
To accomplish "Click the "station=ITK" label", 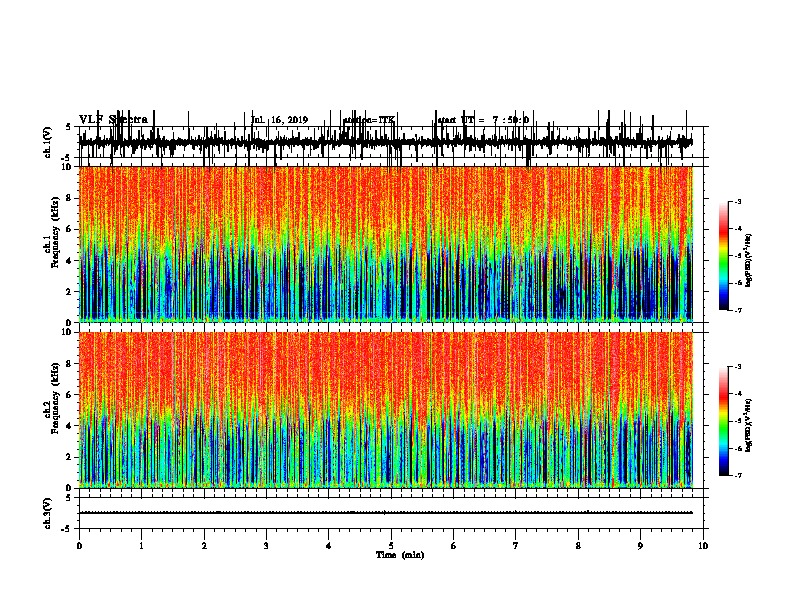I will [x=368, y=120].
